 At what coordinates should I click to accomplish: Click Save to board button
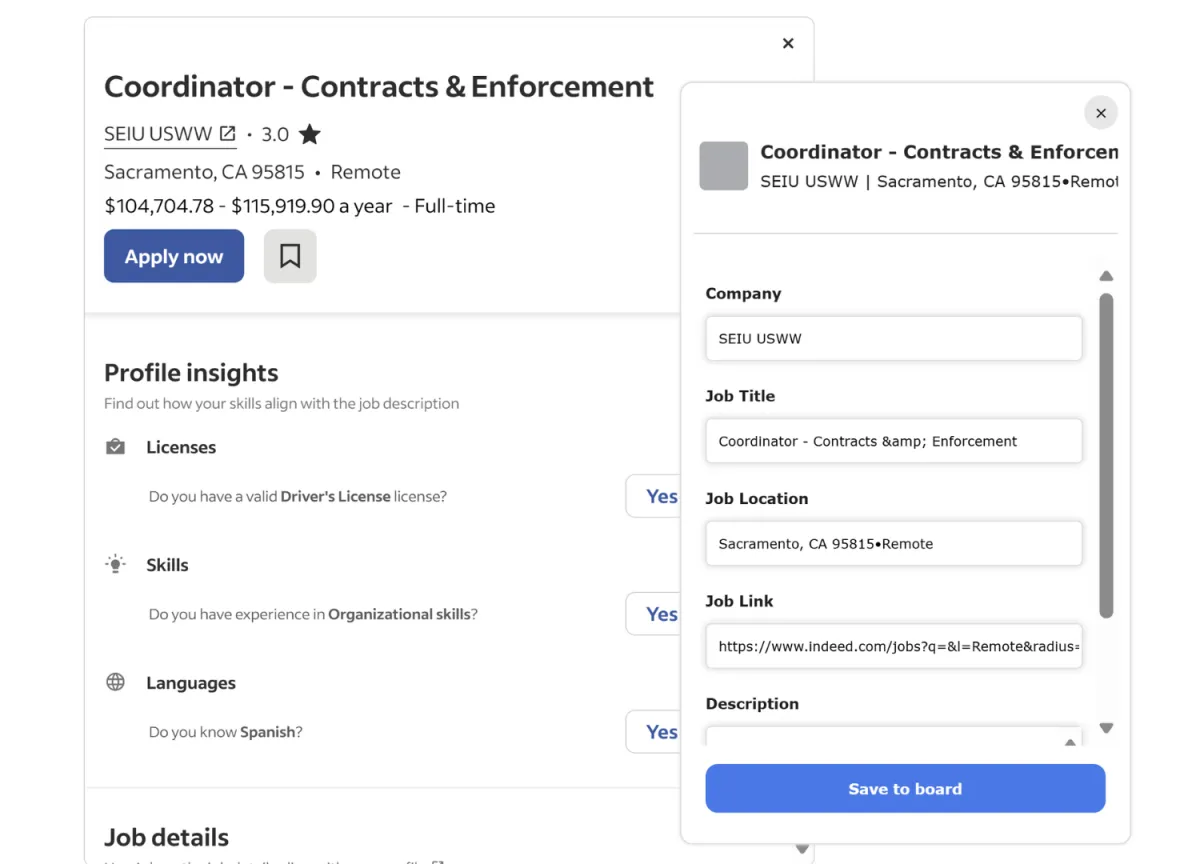pyautogui.click(x=905, y=789)
